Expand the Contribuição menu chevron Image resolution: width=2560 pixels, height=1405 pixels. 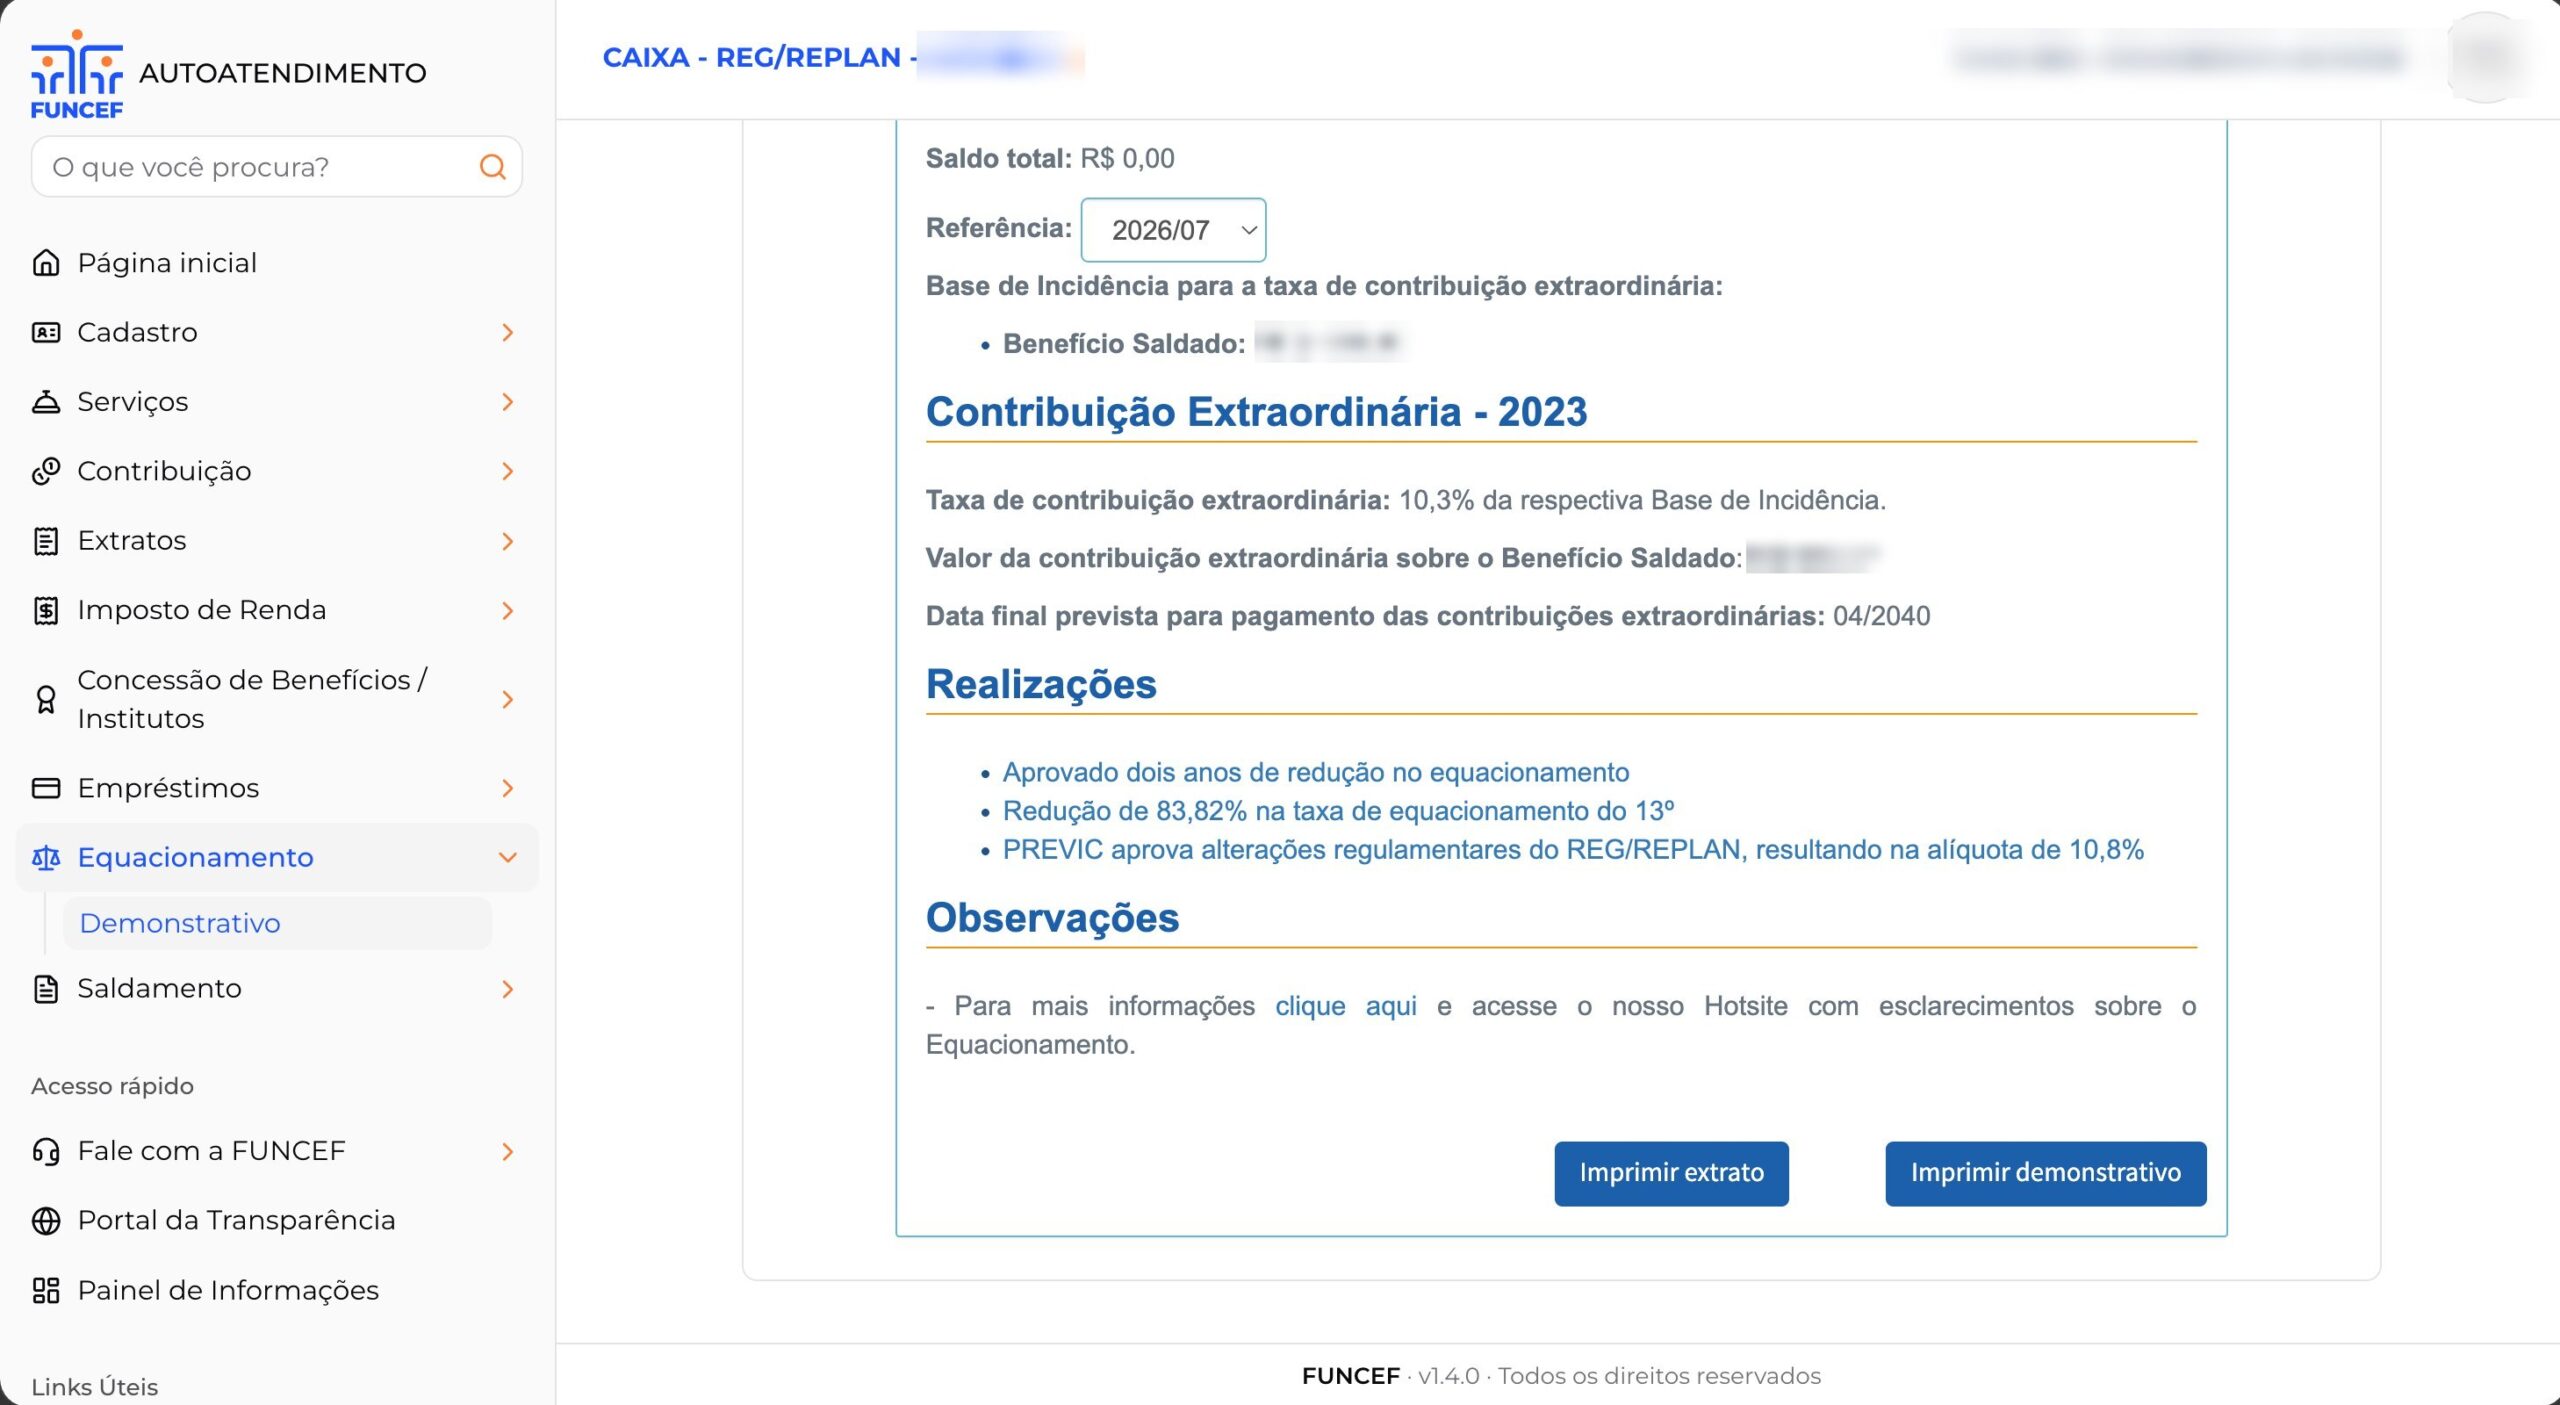coord(508,471)
